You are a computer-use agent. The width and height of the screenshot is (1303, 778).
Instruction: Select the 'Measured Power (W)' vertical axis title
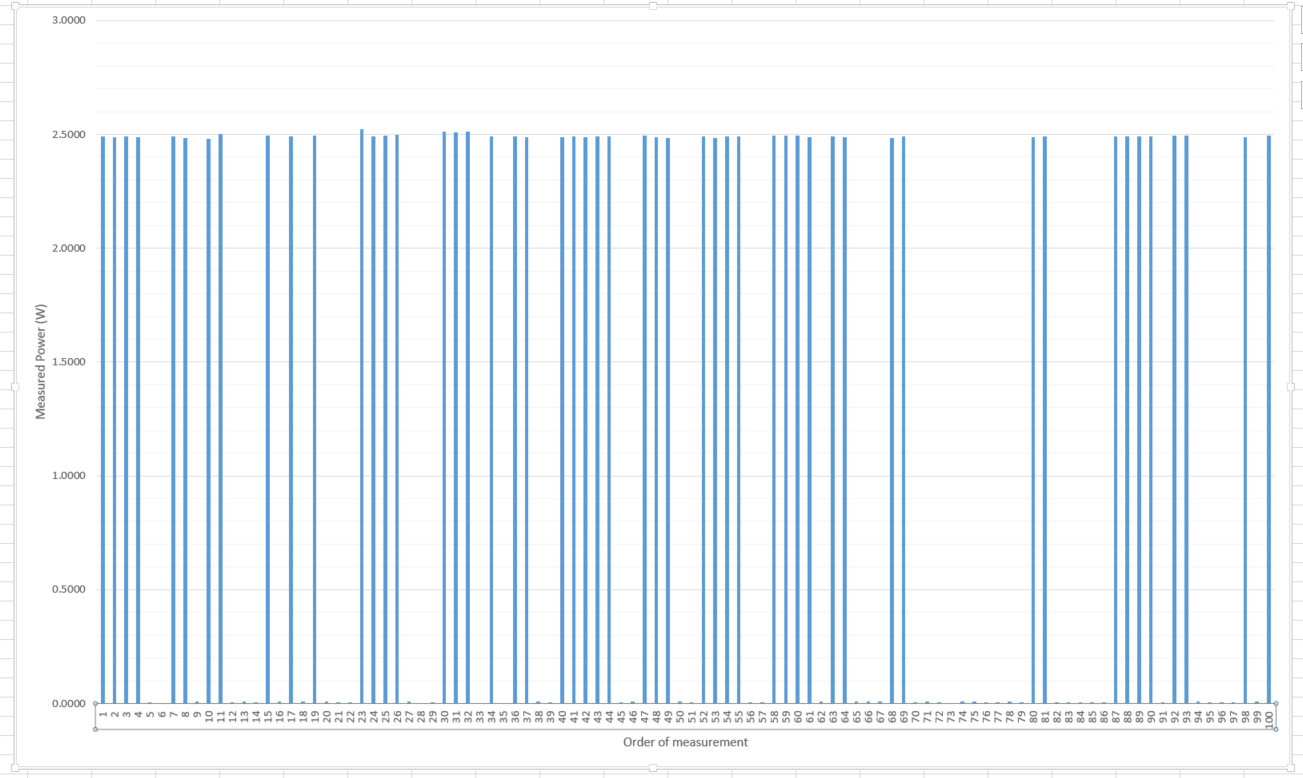coord(41,361)
